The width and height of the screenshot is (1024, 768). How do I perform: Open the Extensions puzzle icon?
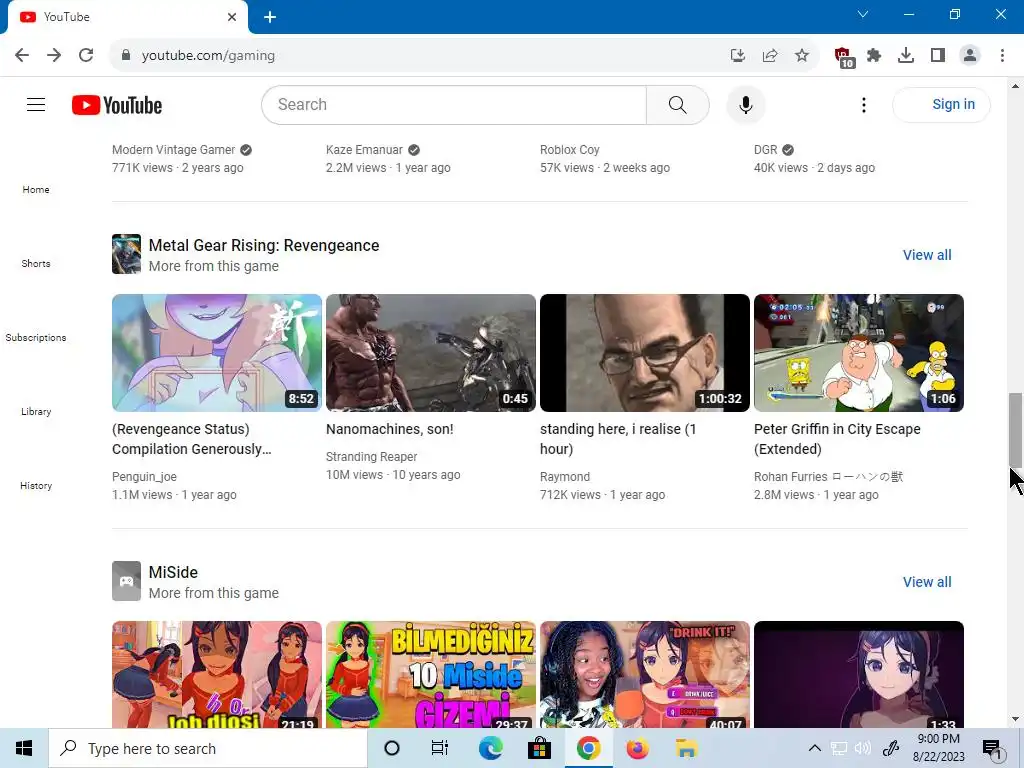pyautogui.click(x=874, y=56)
